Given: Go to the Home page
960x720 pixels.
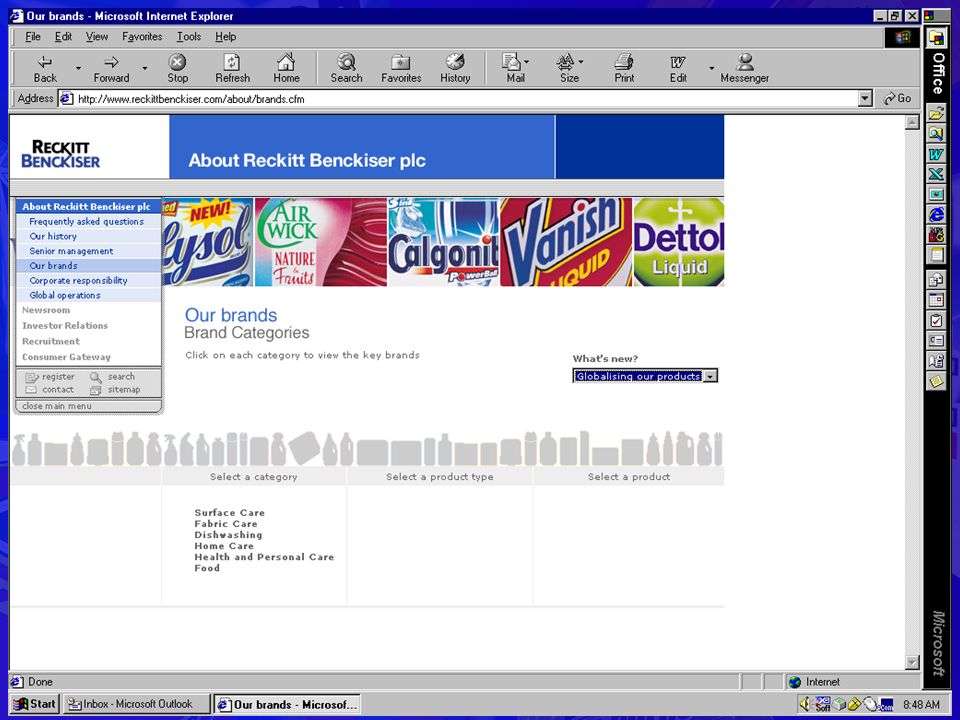Looking at the screenshot, I should point(286,68).
